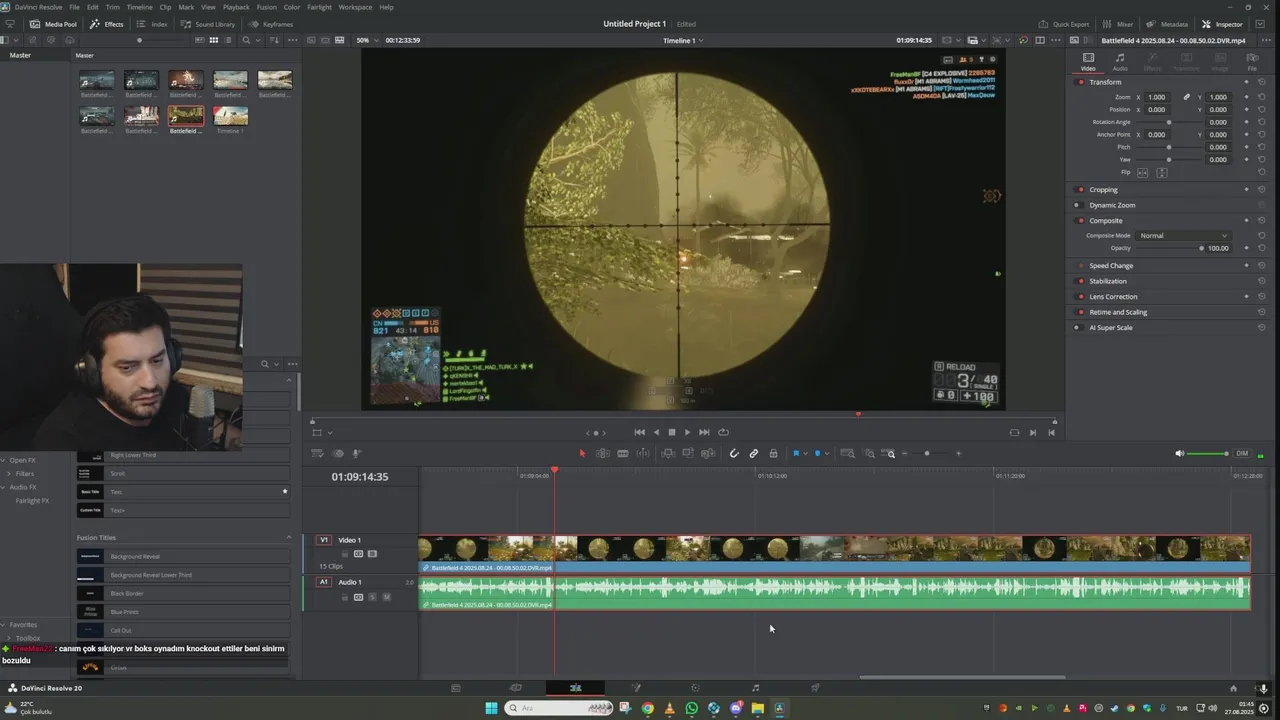Toggle the Retime and Scaling switch
1280x720 pixels.
1080,312
